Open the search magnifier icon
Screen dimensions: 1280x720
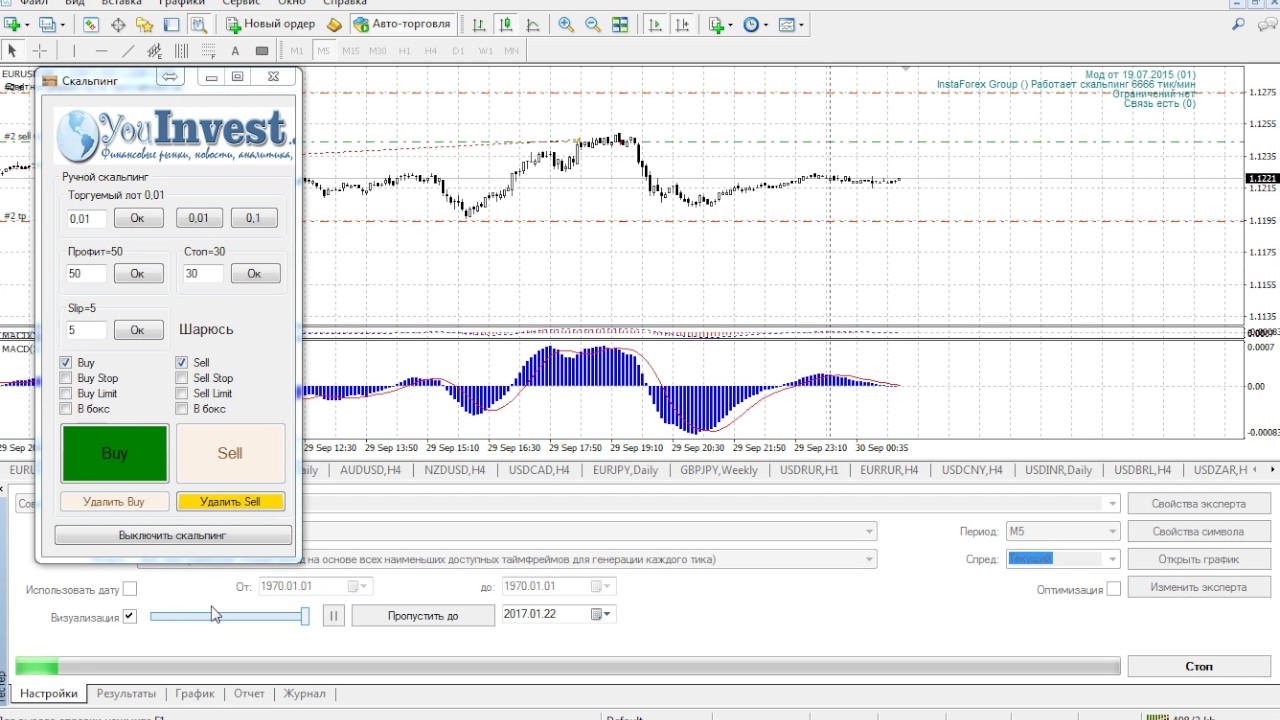pyautogui.click(x=1239, y=24)
